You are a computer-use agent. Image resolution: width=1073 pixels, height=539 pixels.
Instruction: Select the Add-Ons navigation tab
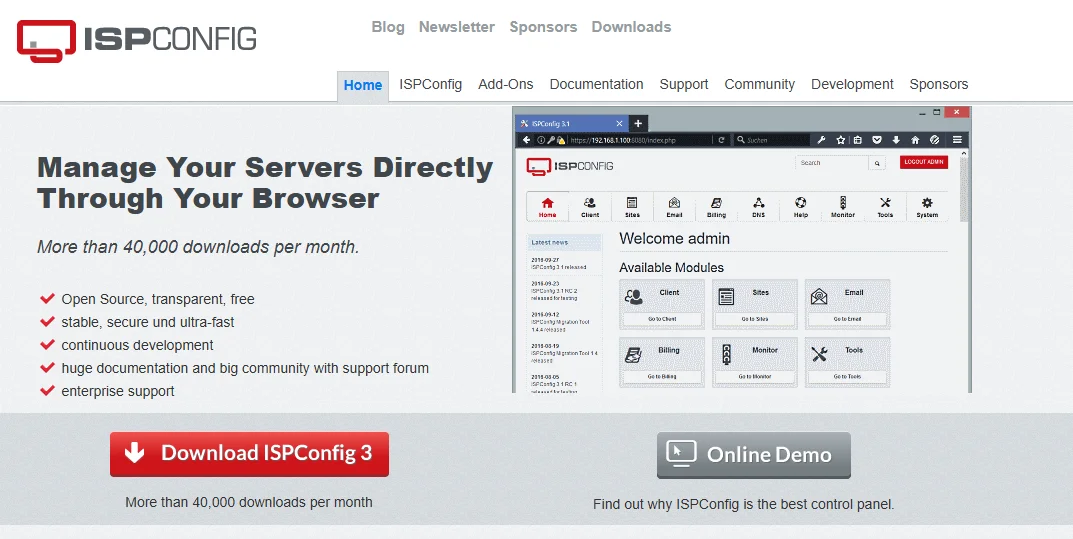pos(505,85)
